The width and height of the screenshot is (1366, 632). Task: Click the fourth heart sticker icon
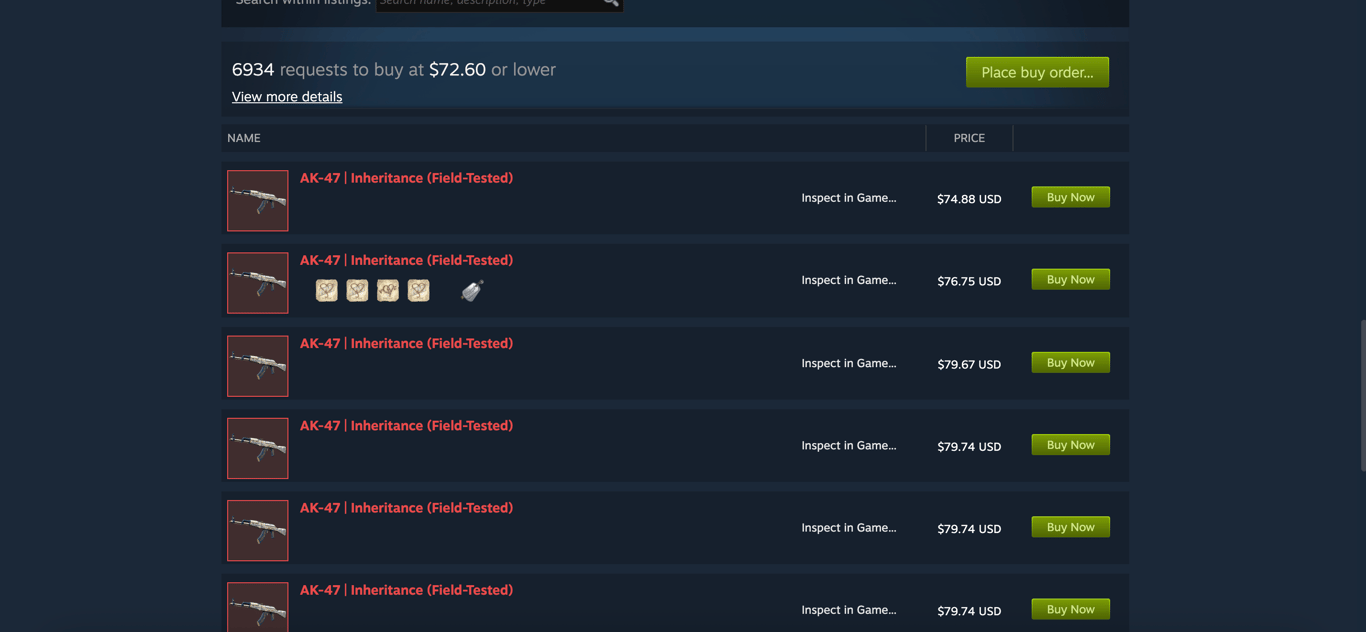(x=418, y=290)
